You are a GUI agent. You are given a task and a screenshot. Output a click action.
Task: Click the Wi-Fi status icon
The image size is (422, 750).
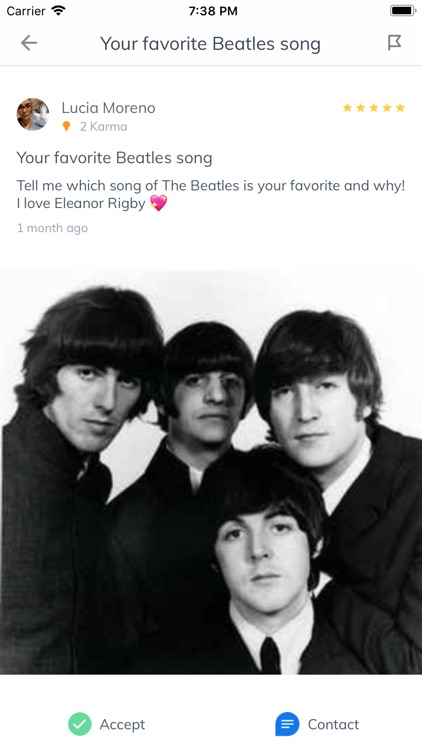58,11
